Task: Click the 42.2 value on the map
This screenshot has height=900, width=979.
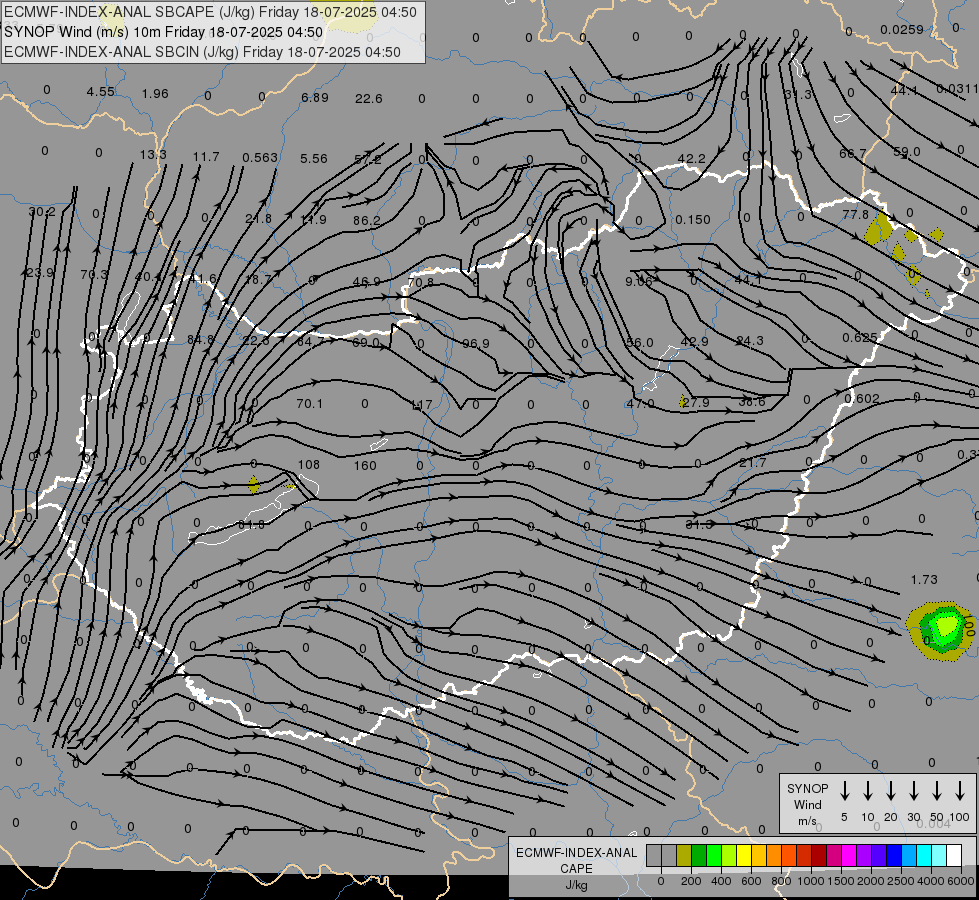Action: tap(691, 159)
